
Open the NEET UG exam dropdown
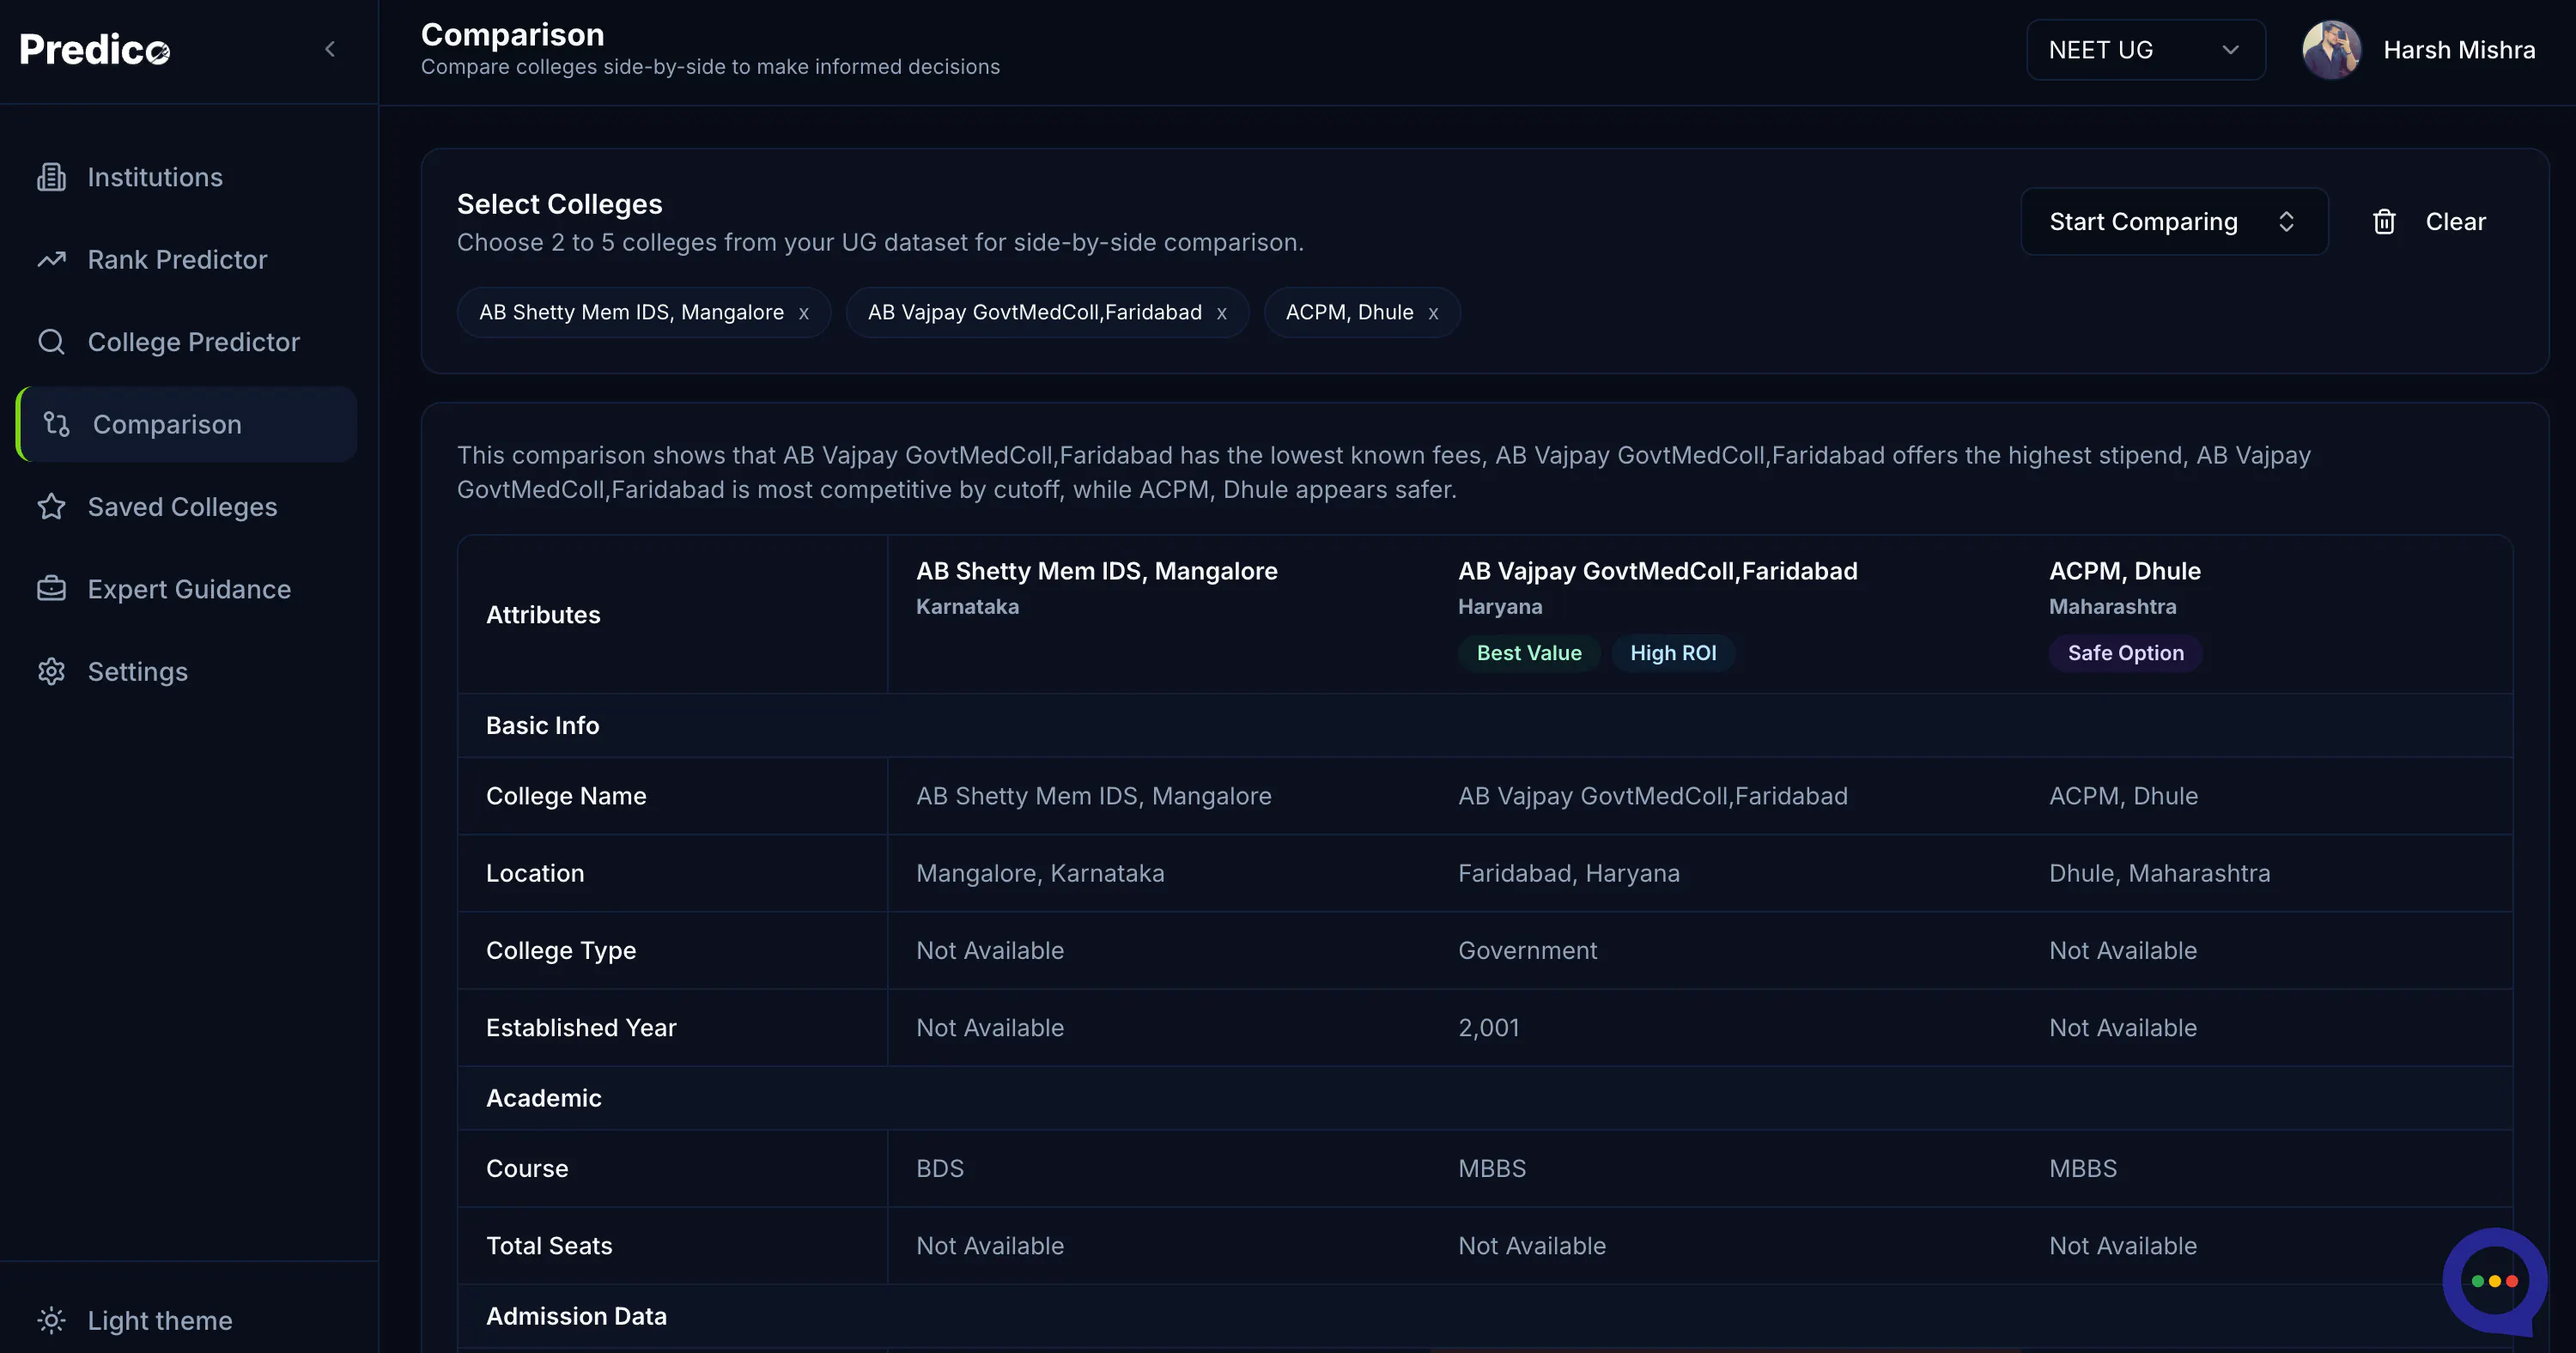(2145, 50)
